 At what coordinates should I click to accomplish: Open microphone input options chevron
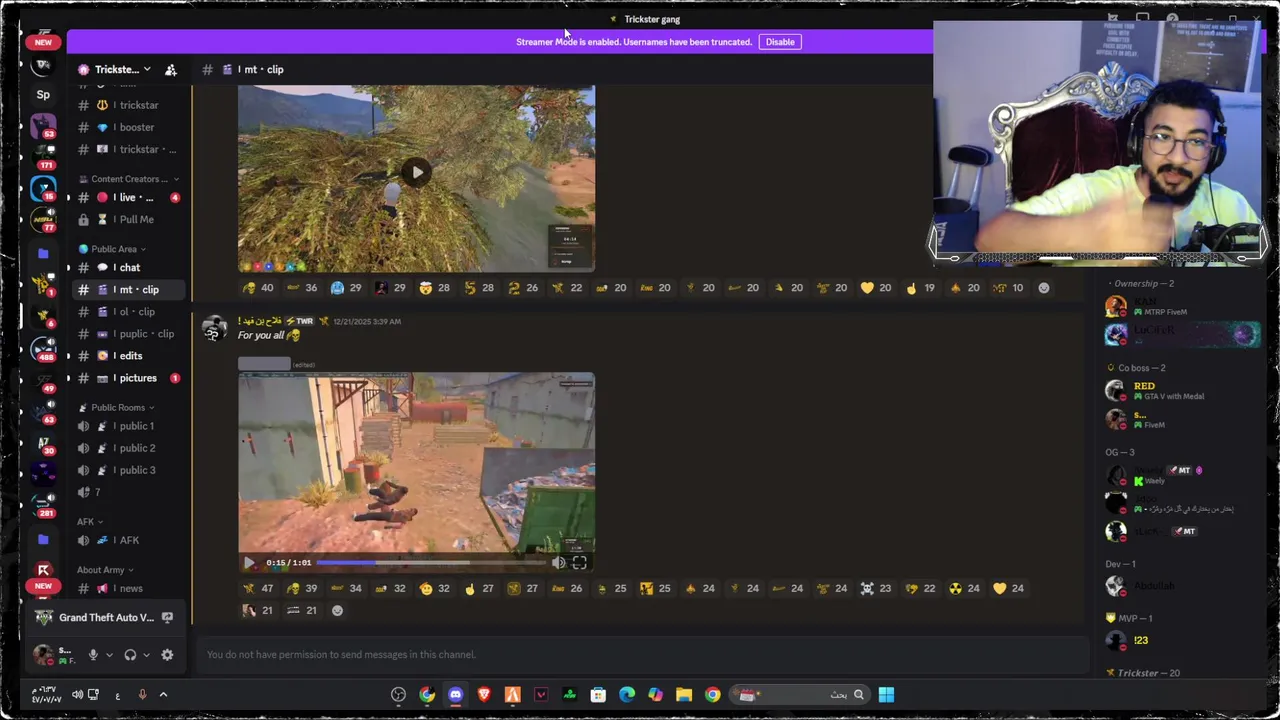pyautogui.click(x=109, y=655)
